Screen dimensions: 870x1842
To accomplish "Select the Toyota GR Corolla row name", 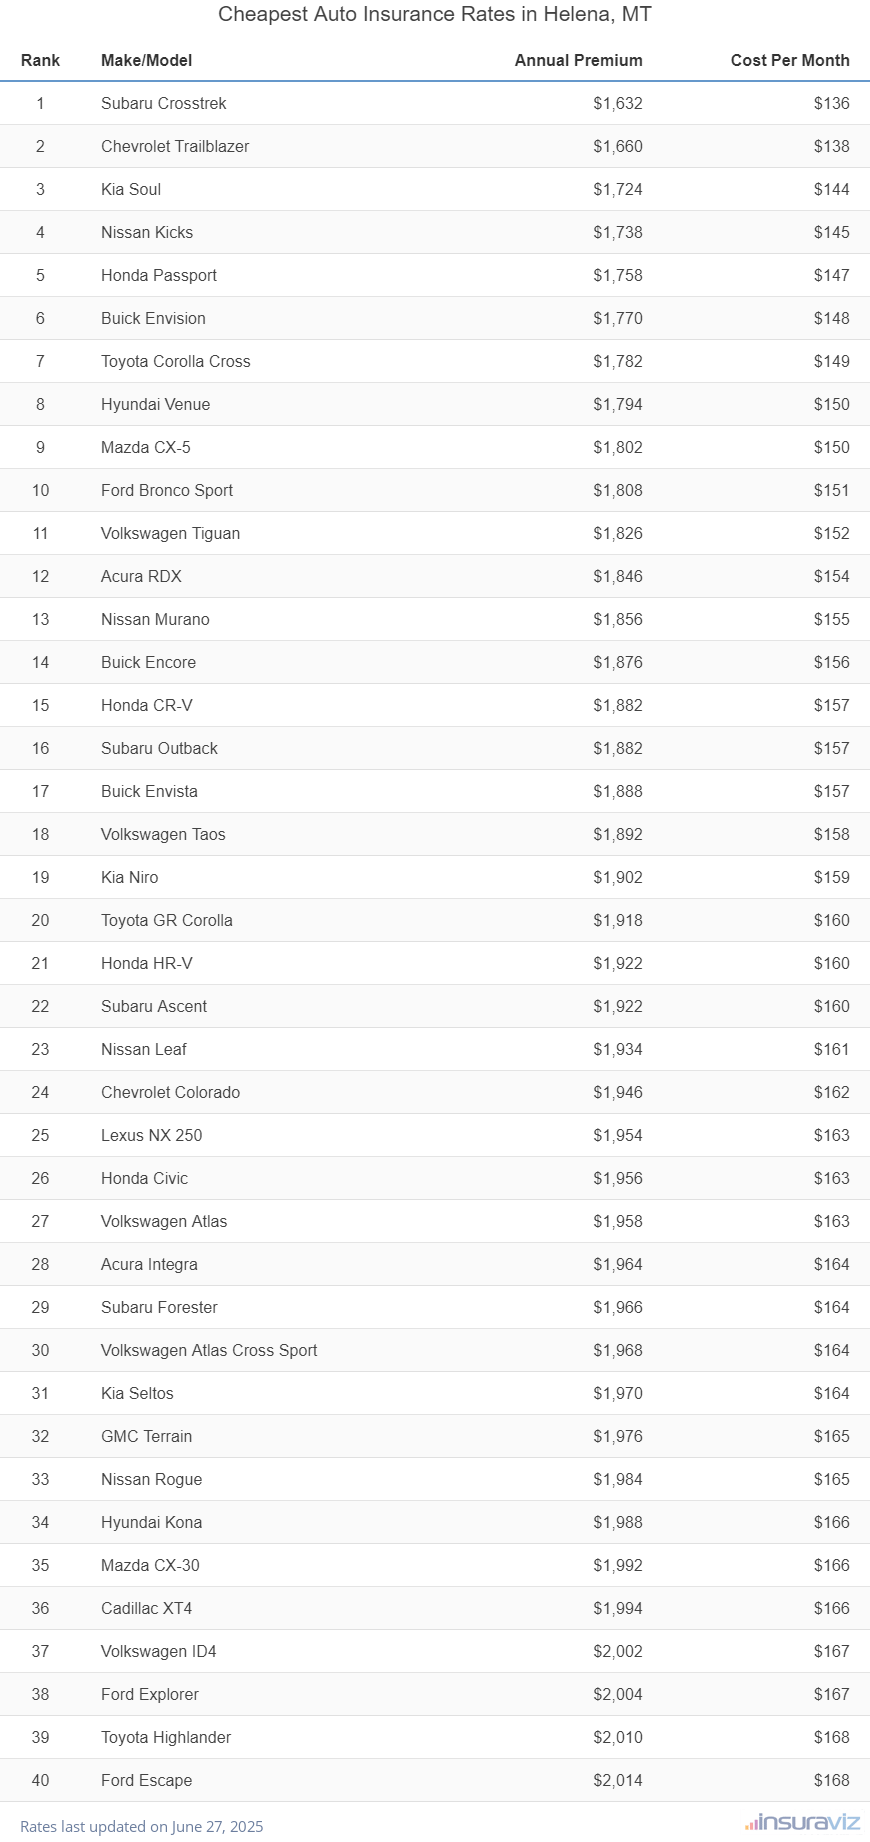I will click(x=167, y=920).
